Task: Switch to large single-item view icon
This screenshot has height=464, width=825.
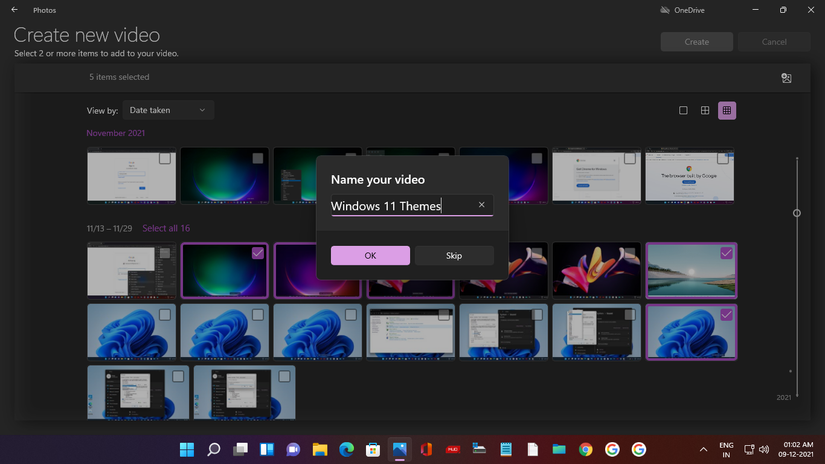Action: coord(683,111)
